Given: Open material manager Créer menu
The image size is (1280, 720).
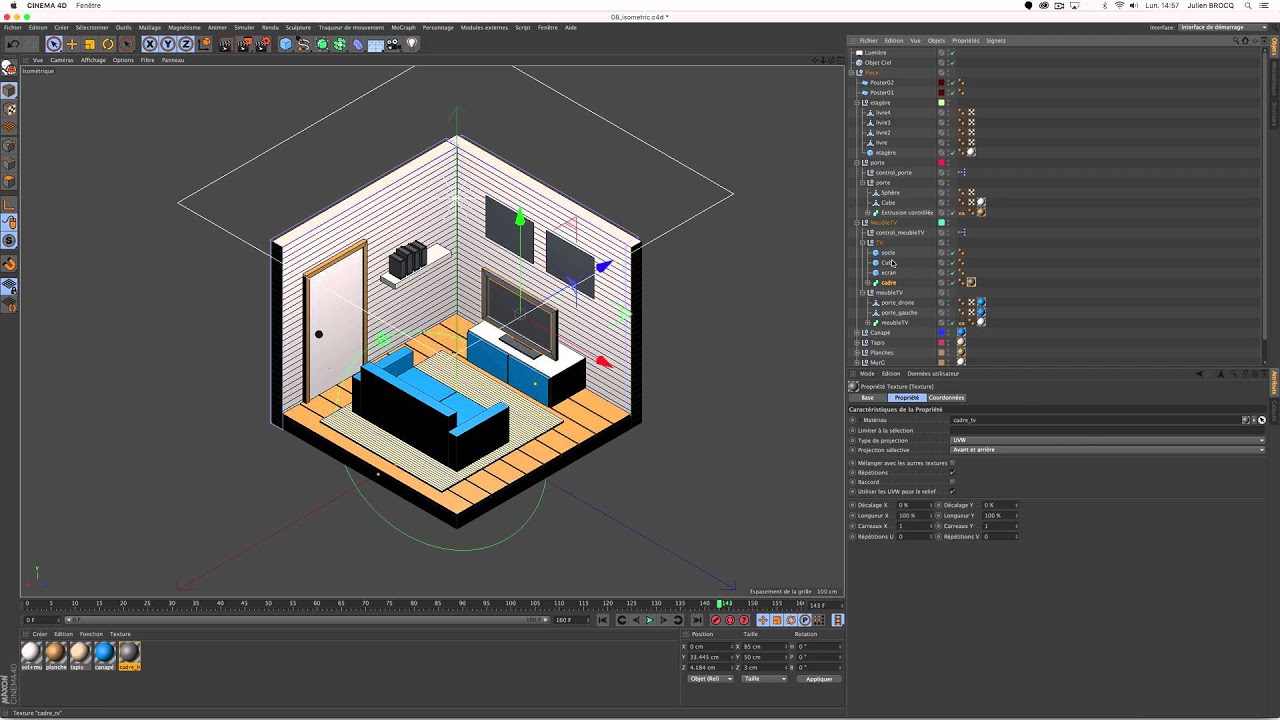Looking at the screenshot, I should 40,634.
